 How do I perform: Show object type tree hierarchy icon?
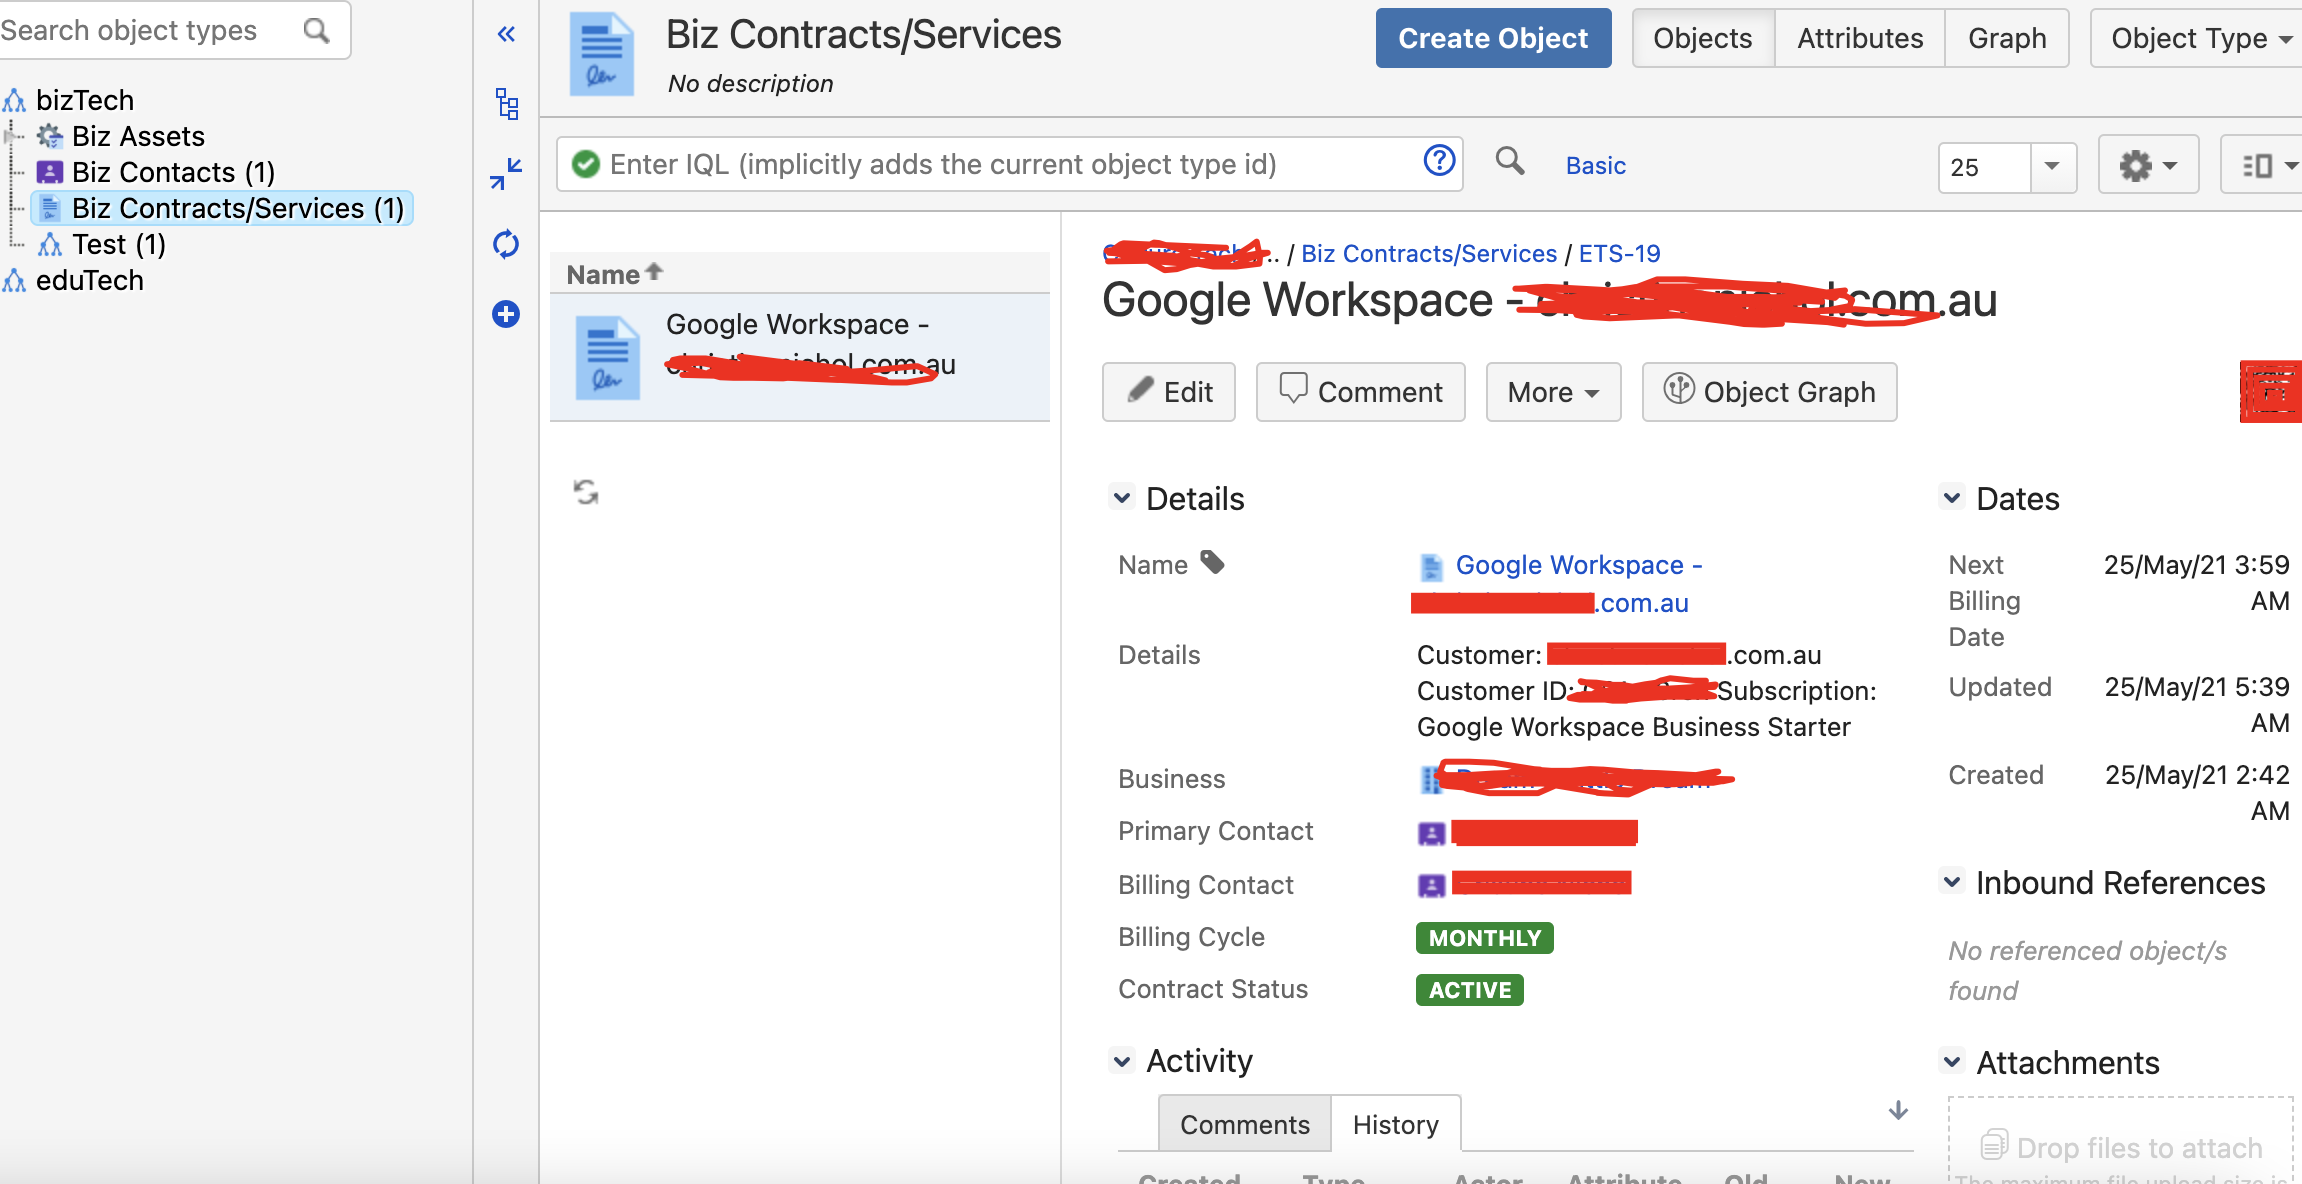point(507,104)
